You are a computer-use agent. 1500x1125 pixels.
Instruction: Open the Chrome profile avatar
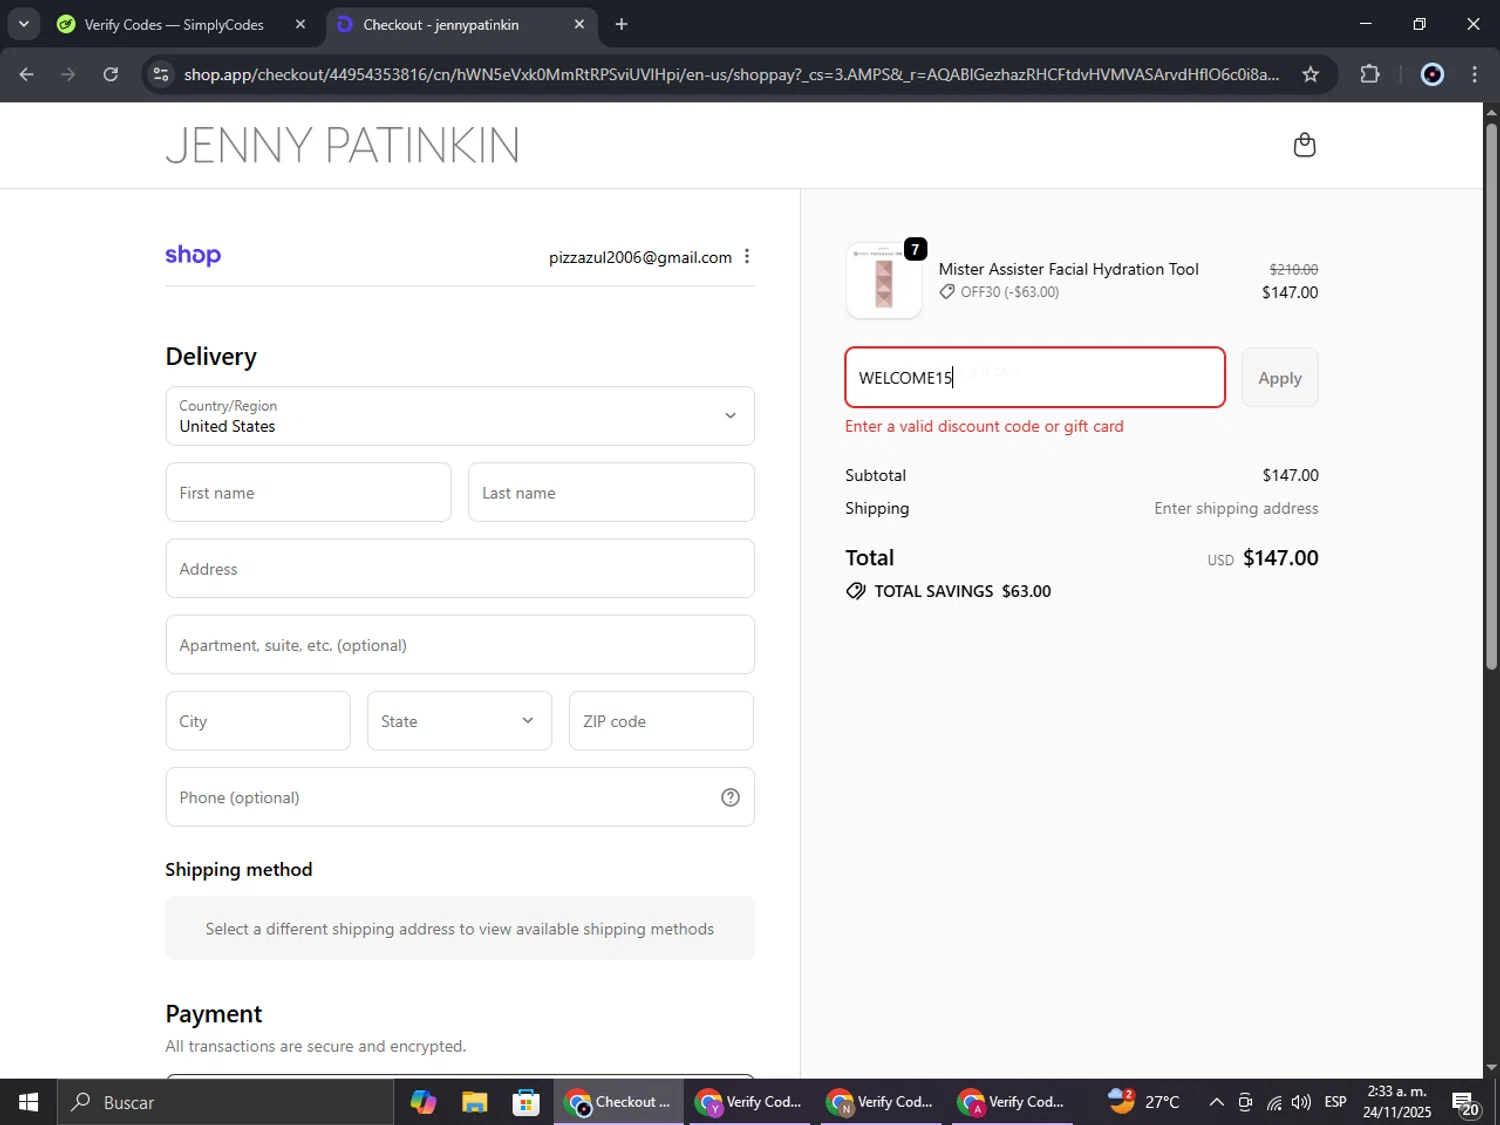[1432, 74]
